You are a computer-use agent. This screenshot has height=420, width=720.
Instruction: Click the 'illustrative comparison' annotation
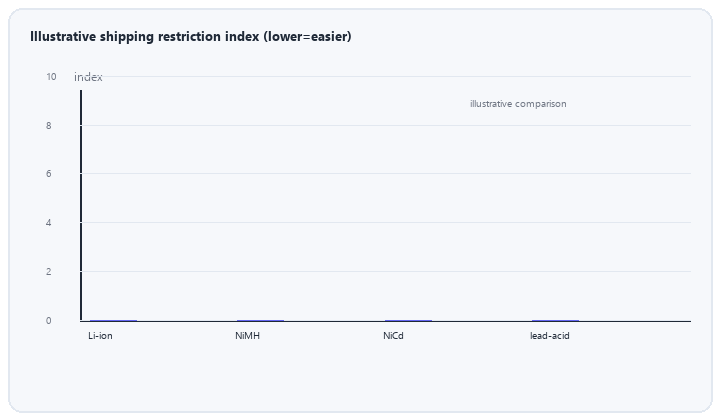518,104
